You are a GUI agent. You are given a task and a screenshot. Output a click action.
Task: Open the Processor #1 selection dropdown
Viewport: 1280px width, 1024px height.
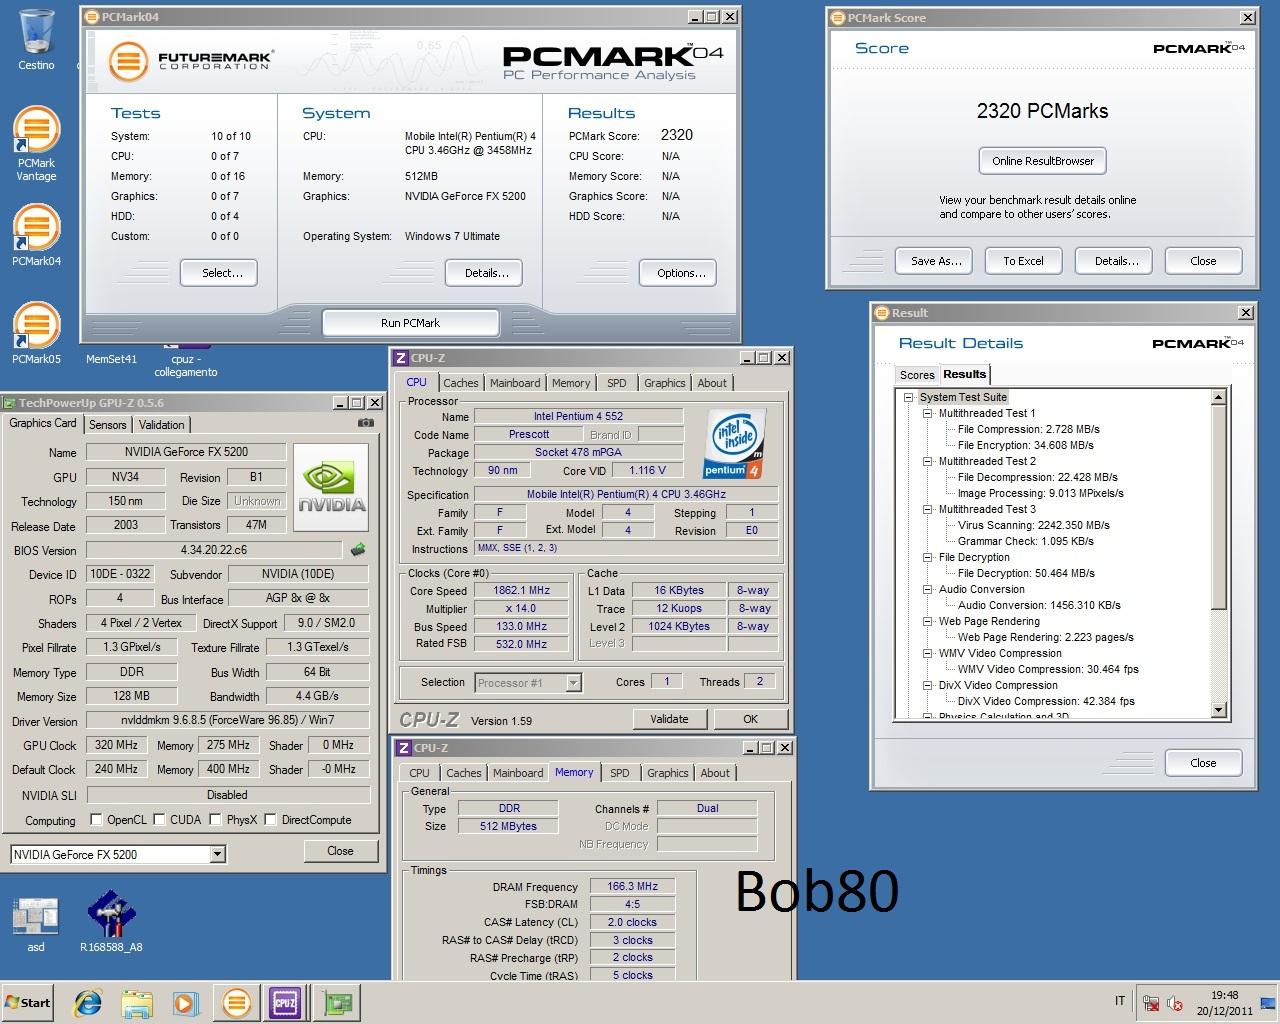573,683
